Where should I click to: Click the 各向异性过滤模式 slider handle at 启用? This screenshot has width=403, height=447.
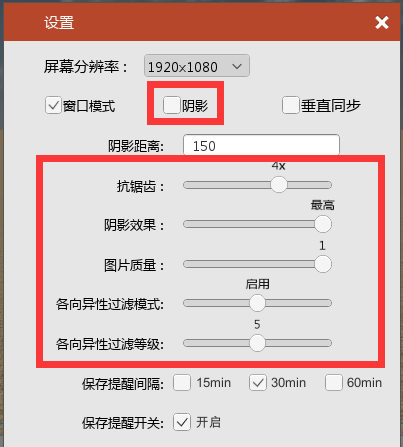pyautogui.click(x=257, y=303)
